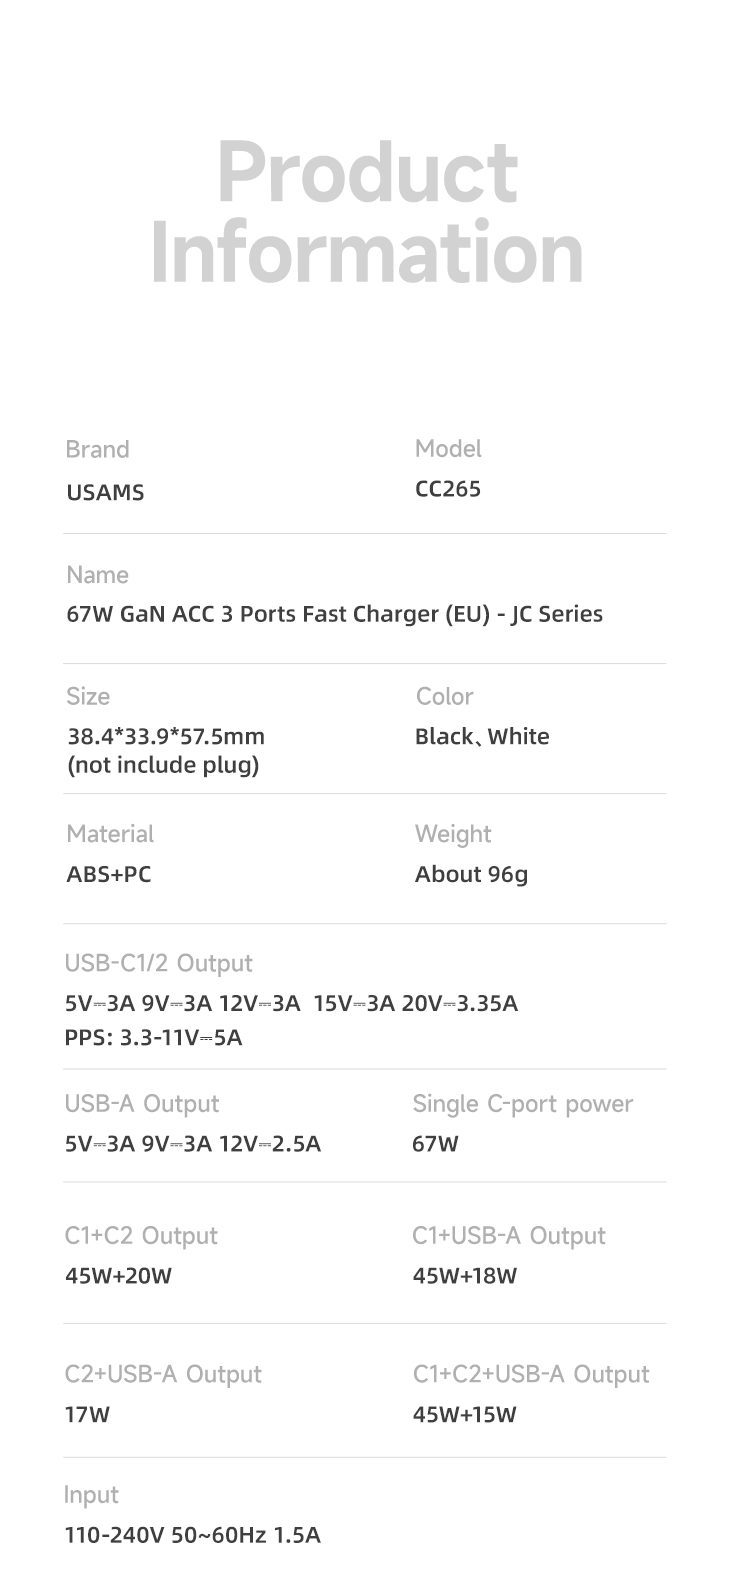This screenshot has height=1593, width=750.
Task: Click the USAMS brand name
Action: tap(105, 492)
